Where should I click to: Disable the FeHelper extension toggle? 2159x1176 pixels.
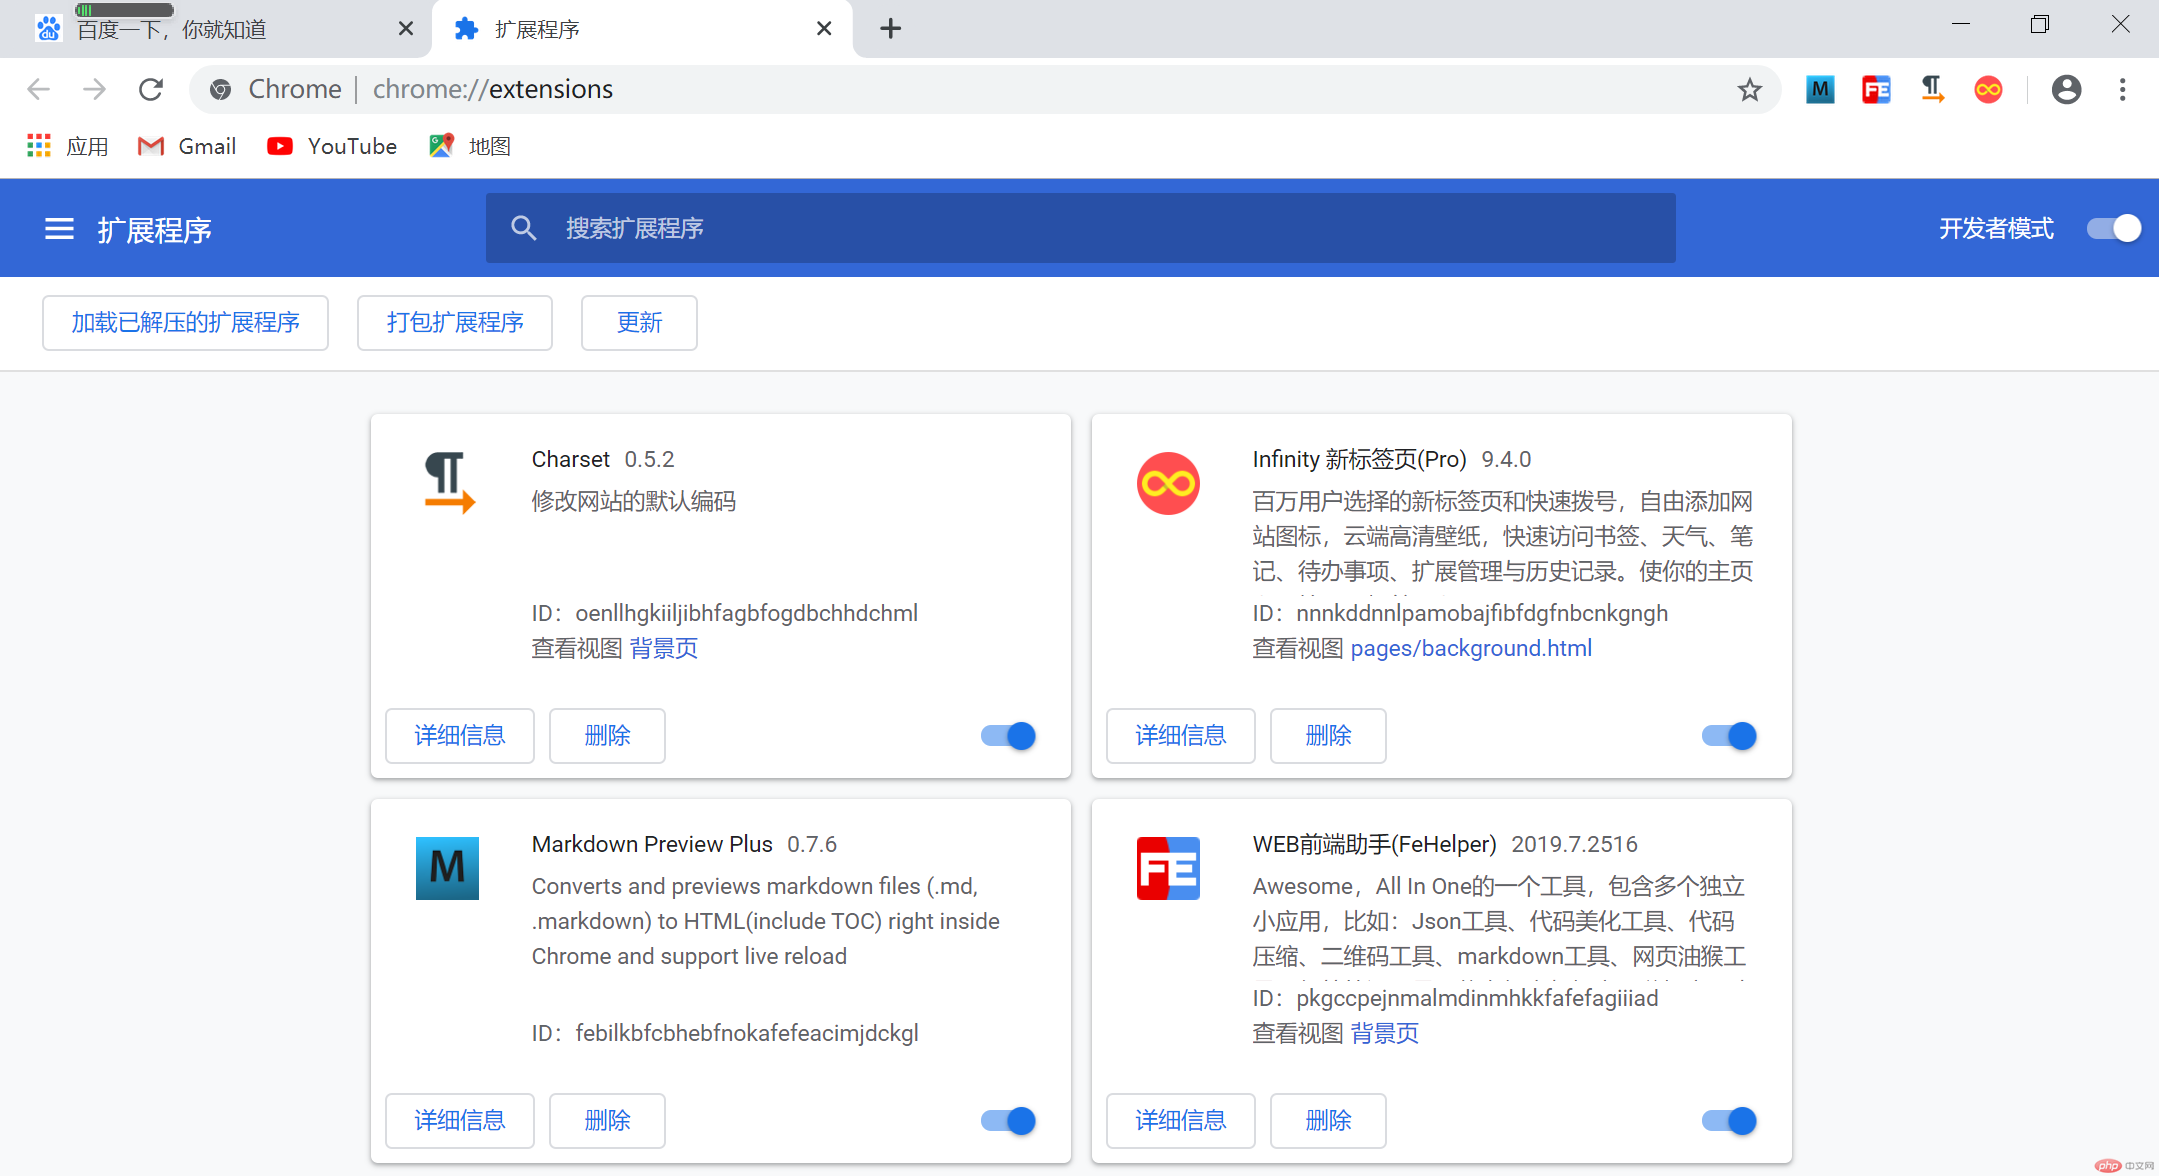click(1729, 1121)
